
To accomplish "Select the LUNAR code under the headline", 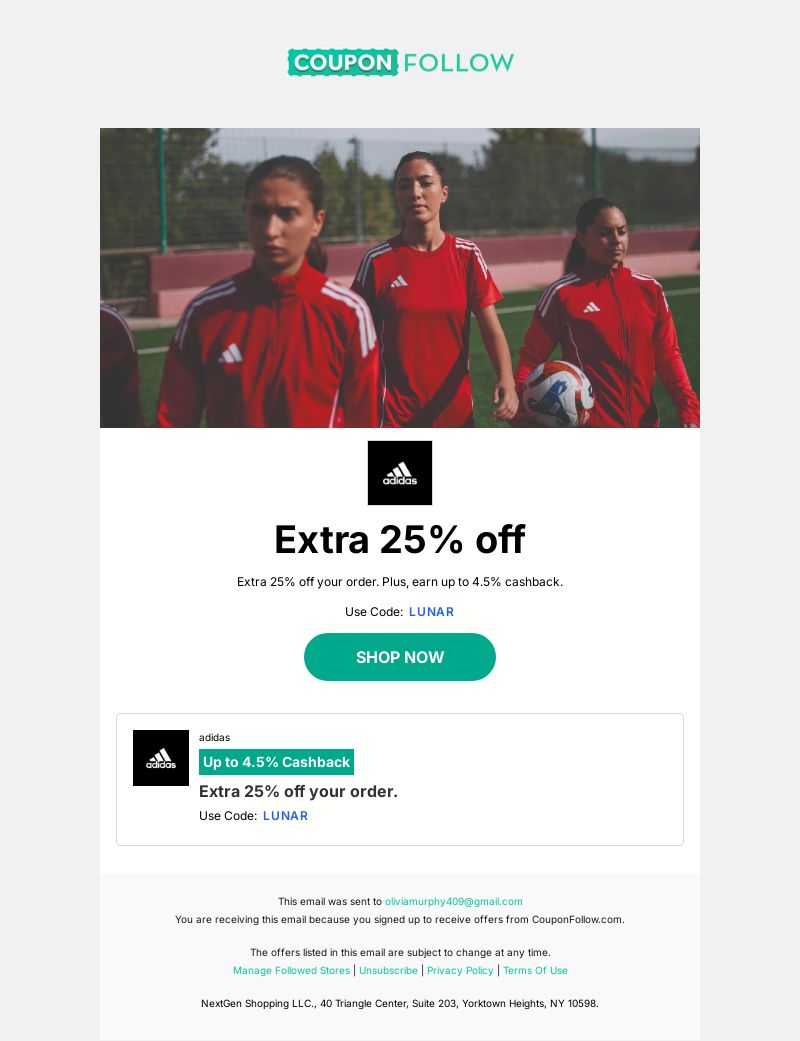I will click(x=432, y=611).
